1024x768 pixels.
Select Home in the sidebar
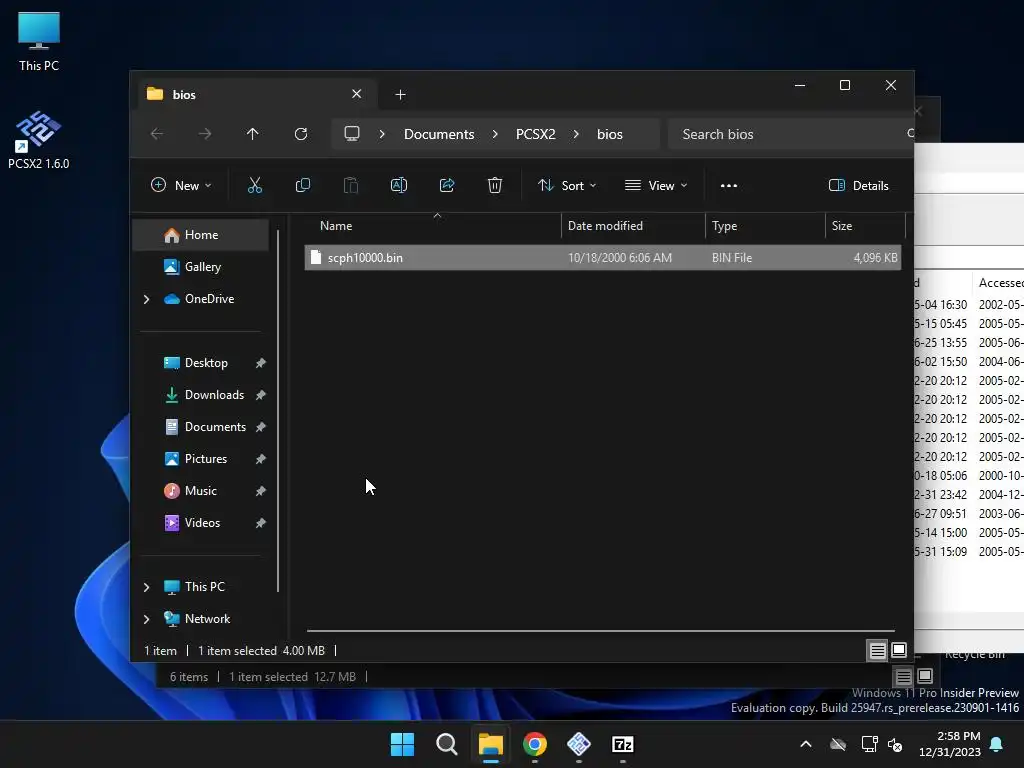(200, 235)
